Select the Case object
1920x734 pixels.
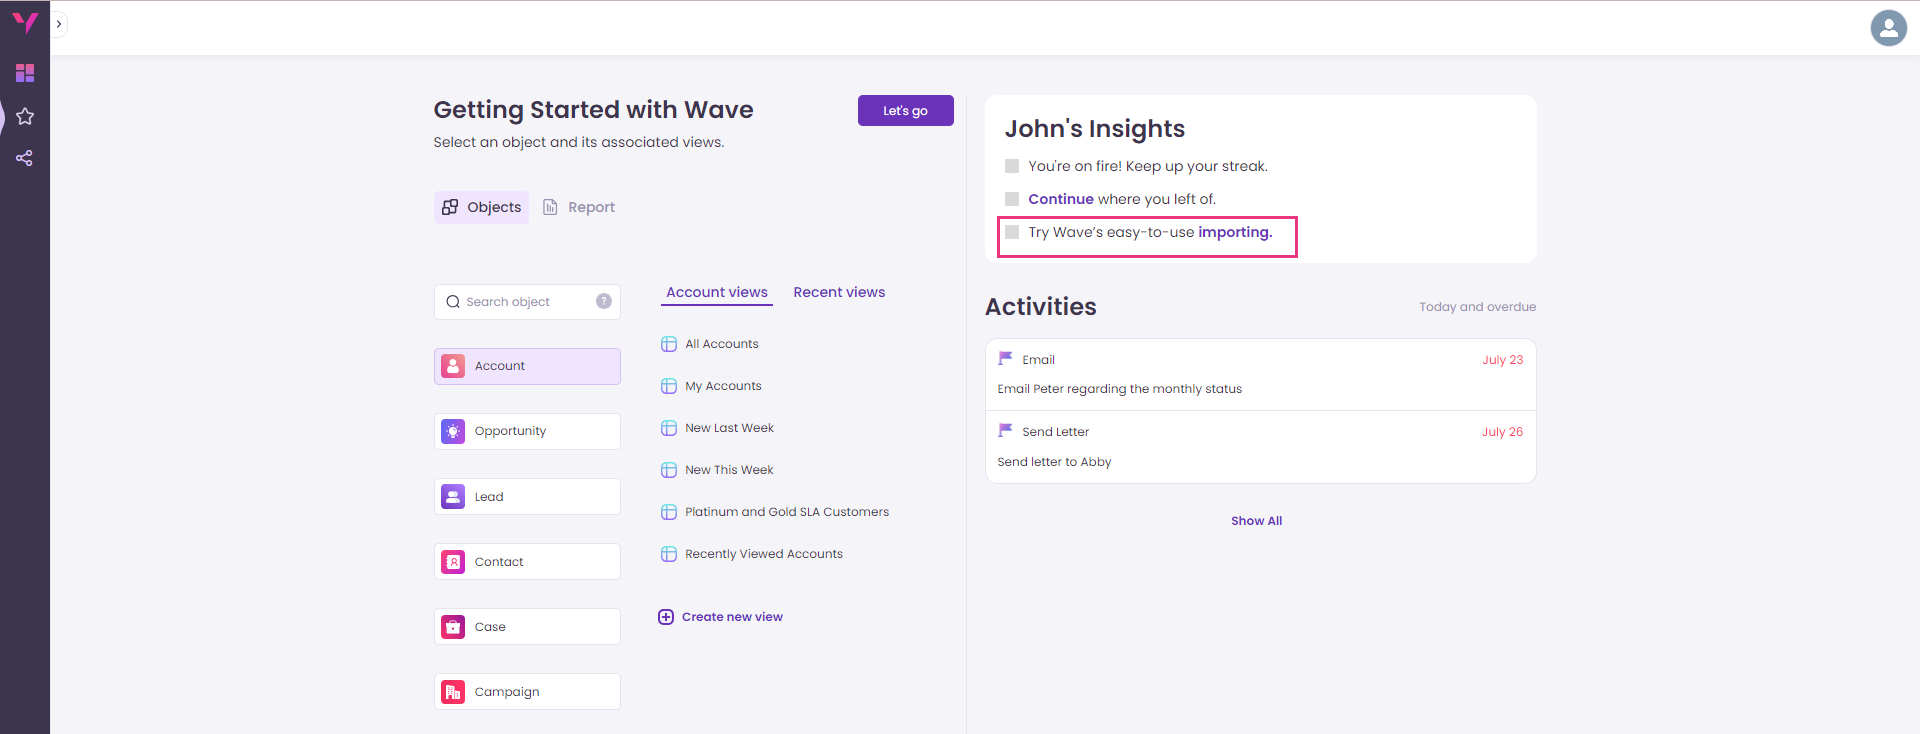527,626
